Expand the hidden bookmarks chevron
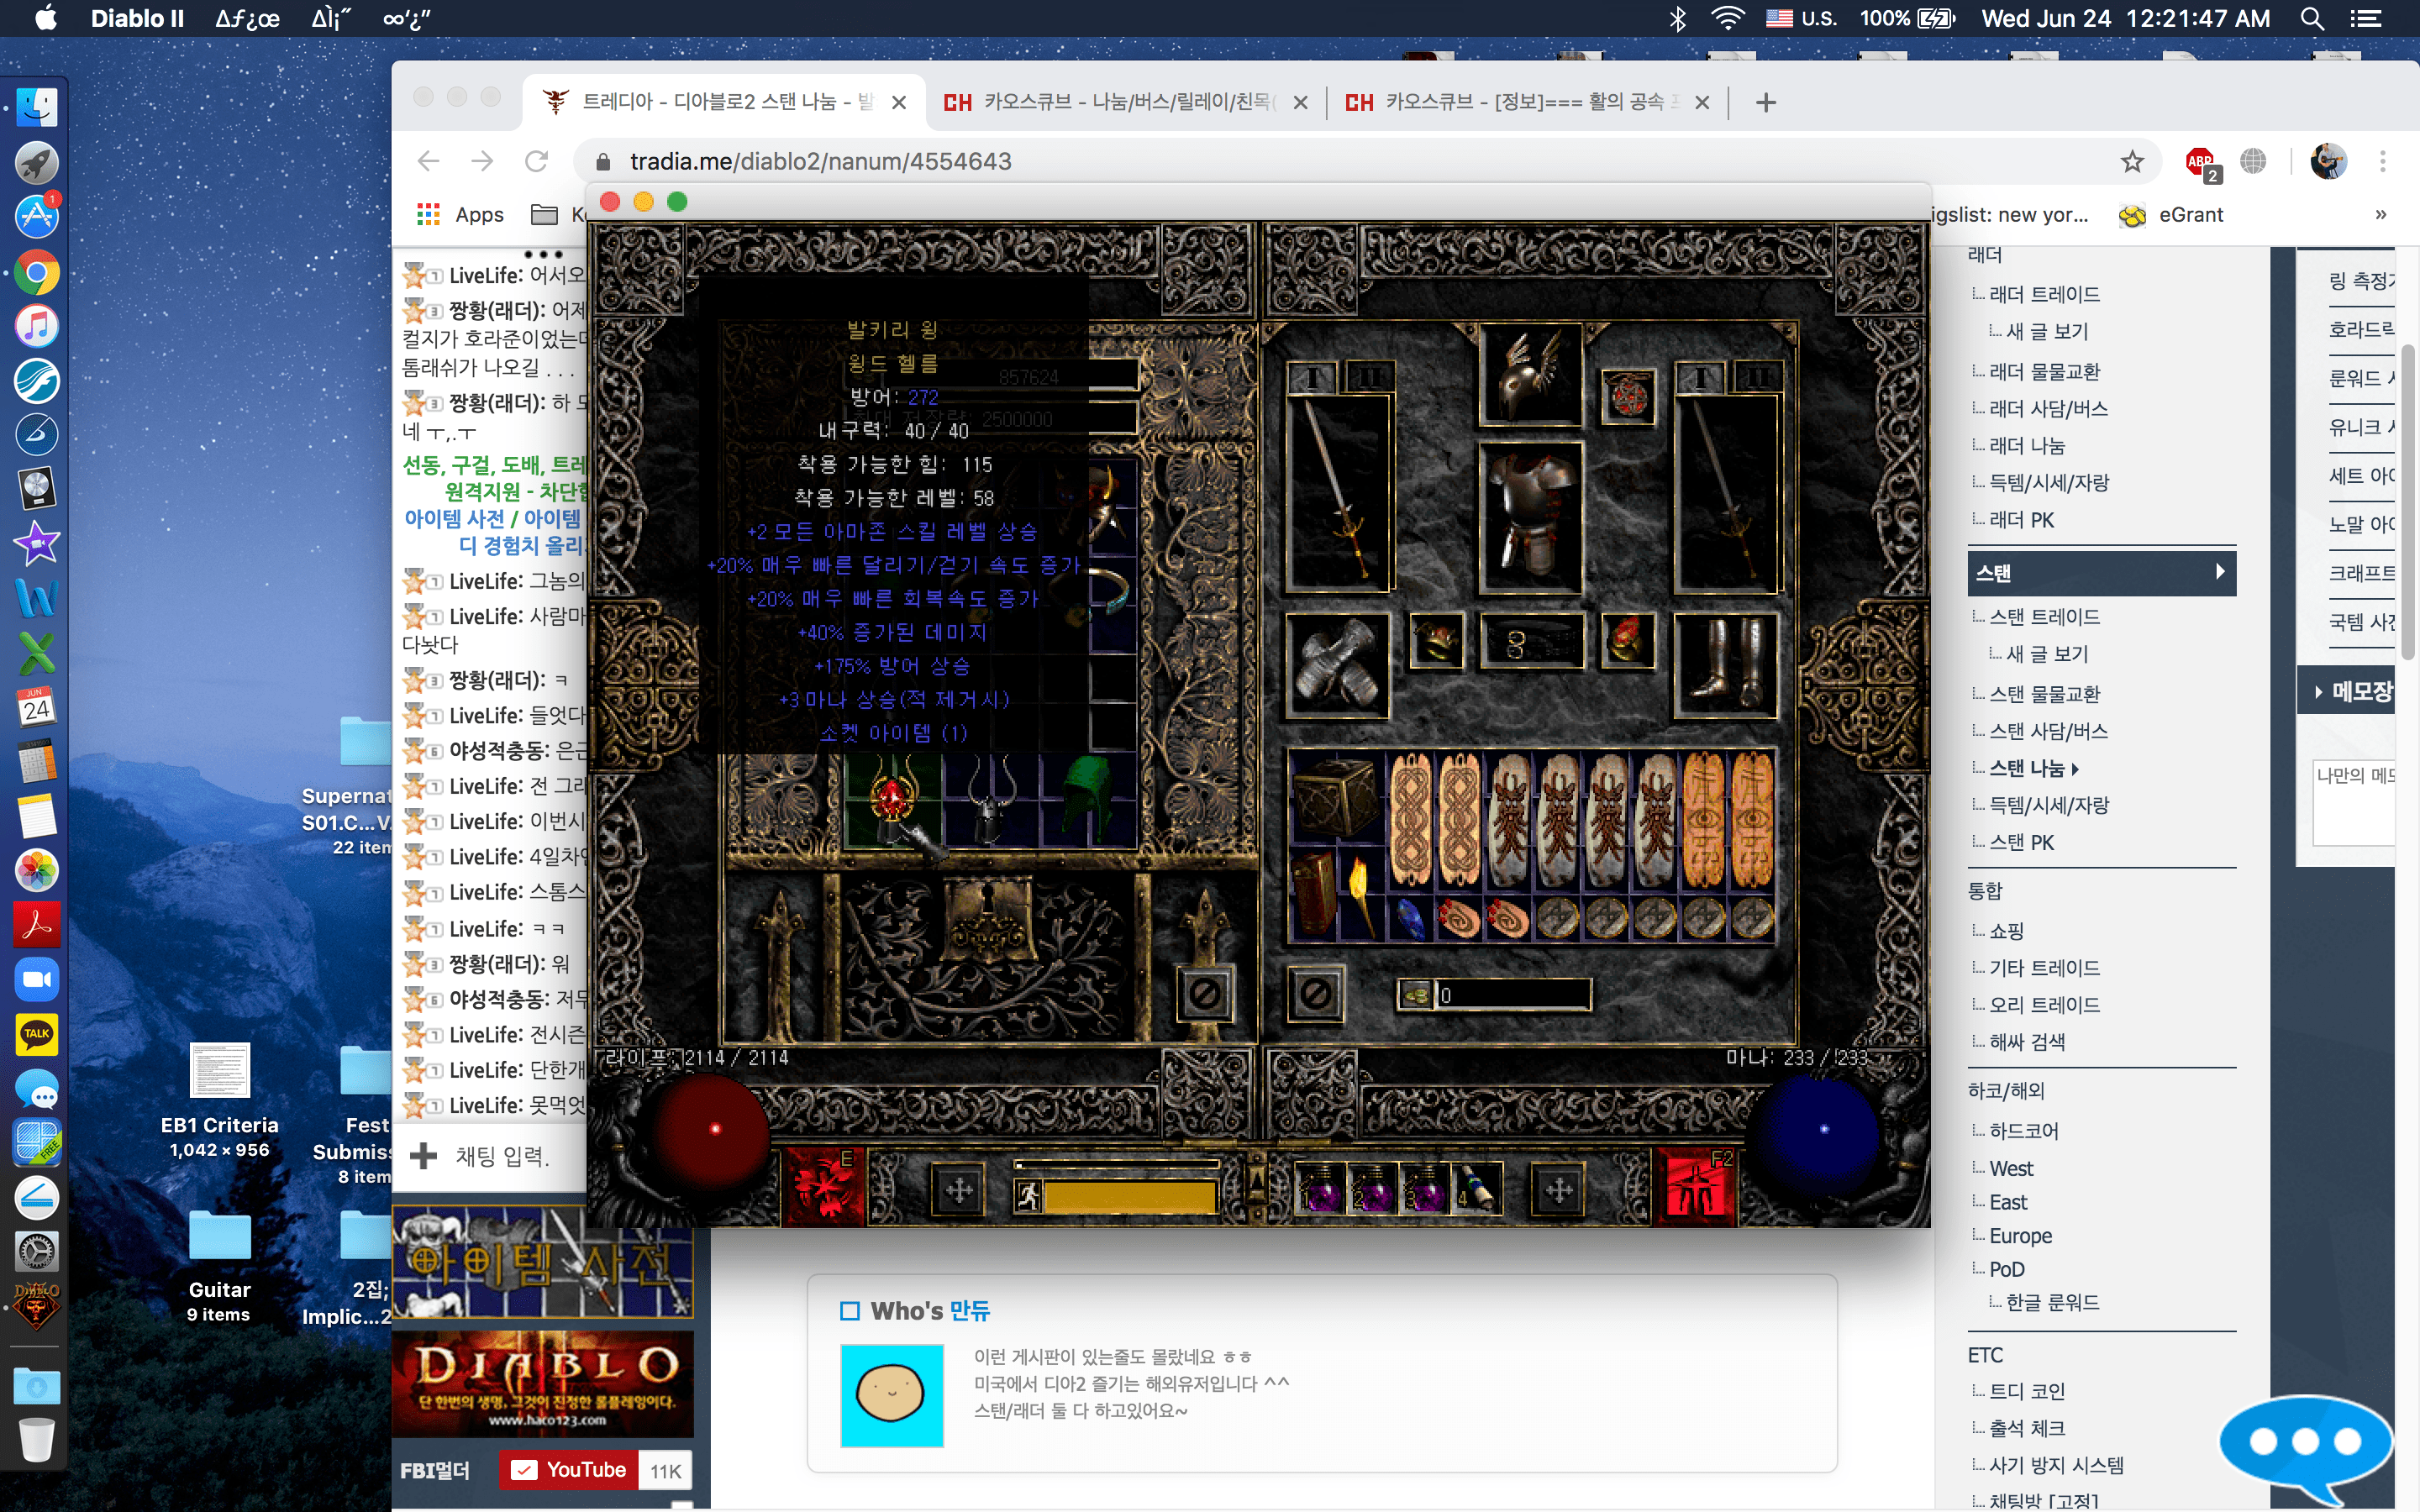This screenshot has height=1512, width=2420. pyautogui.click(x=2381, y=214)
